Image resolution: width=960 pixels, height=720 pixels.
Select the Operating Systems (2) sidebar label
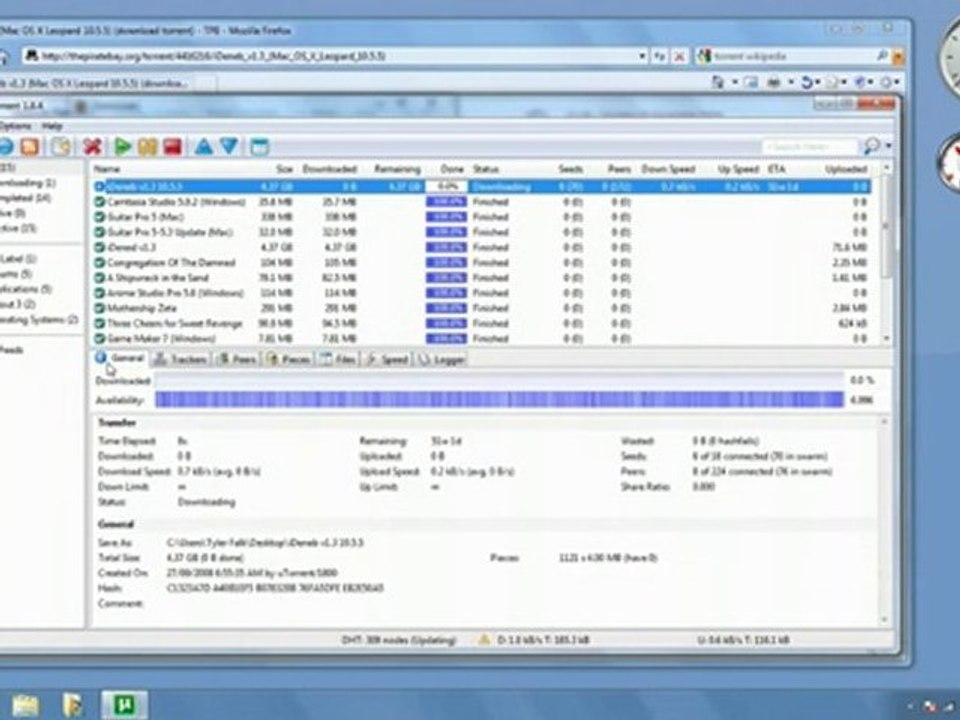39,320
